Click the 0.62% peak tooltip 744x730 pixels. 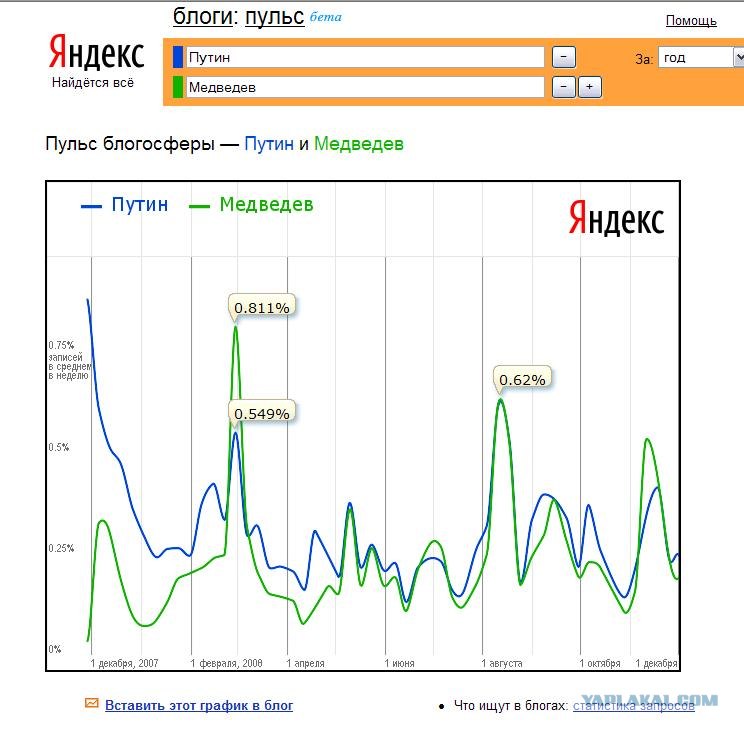point(522,380)
